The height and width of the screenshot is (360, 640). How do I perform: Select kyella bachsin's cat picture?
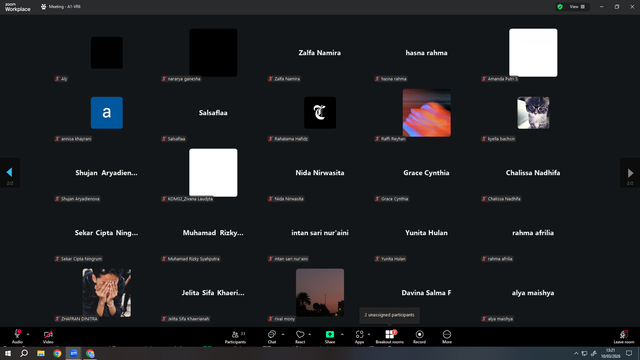tap(533, 113)
